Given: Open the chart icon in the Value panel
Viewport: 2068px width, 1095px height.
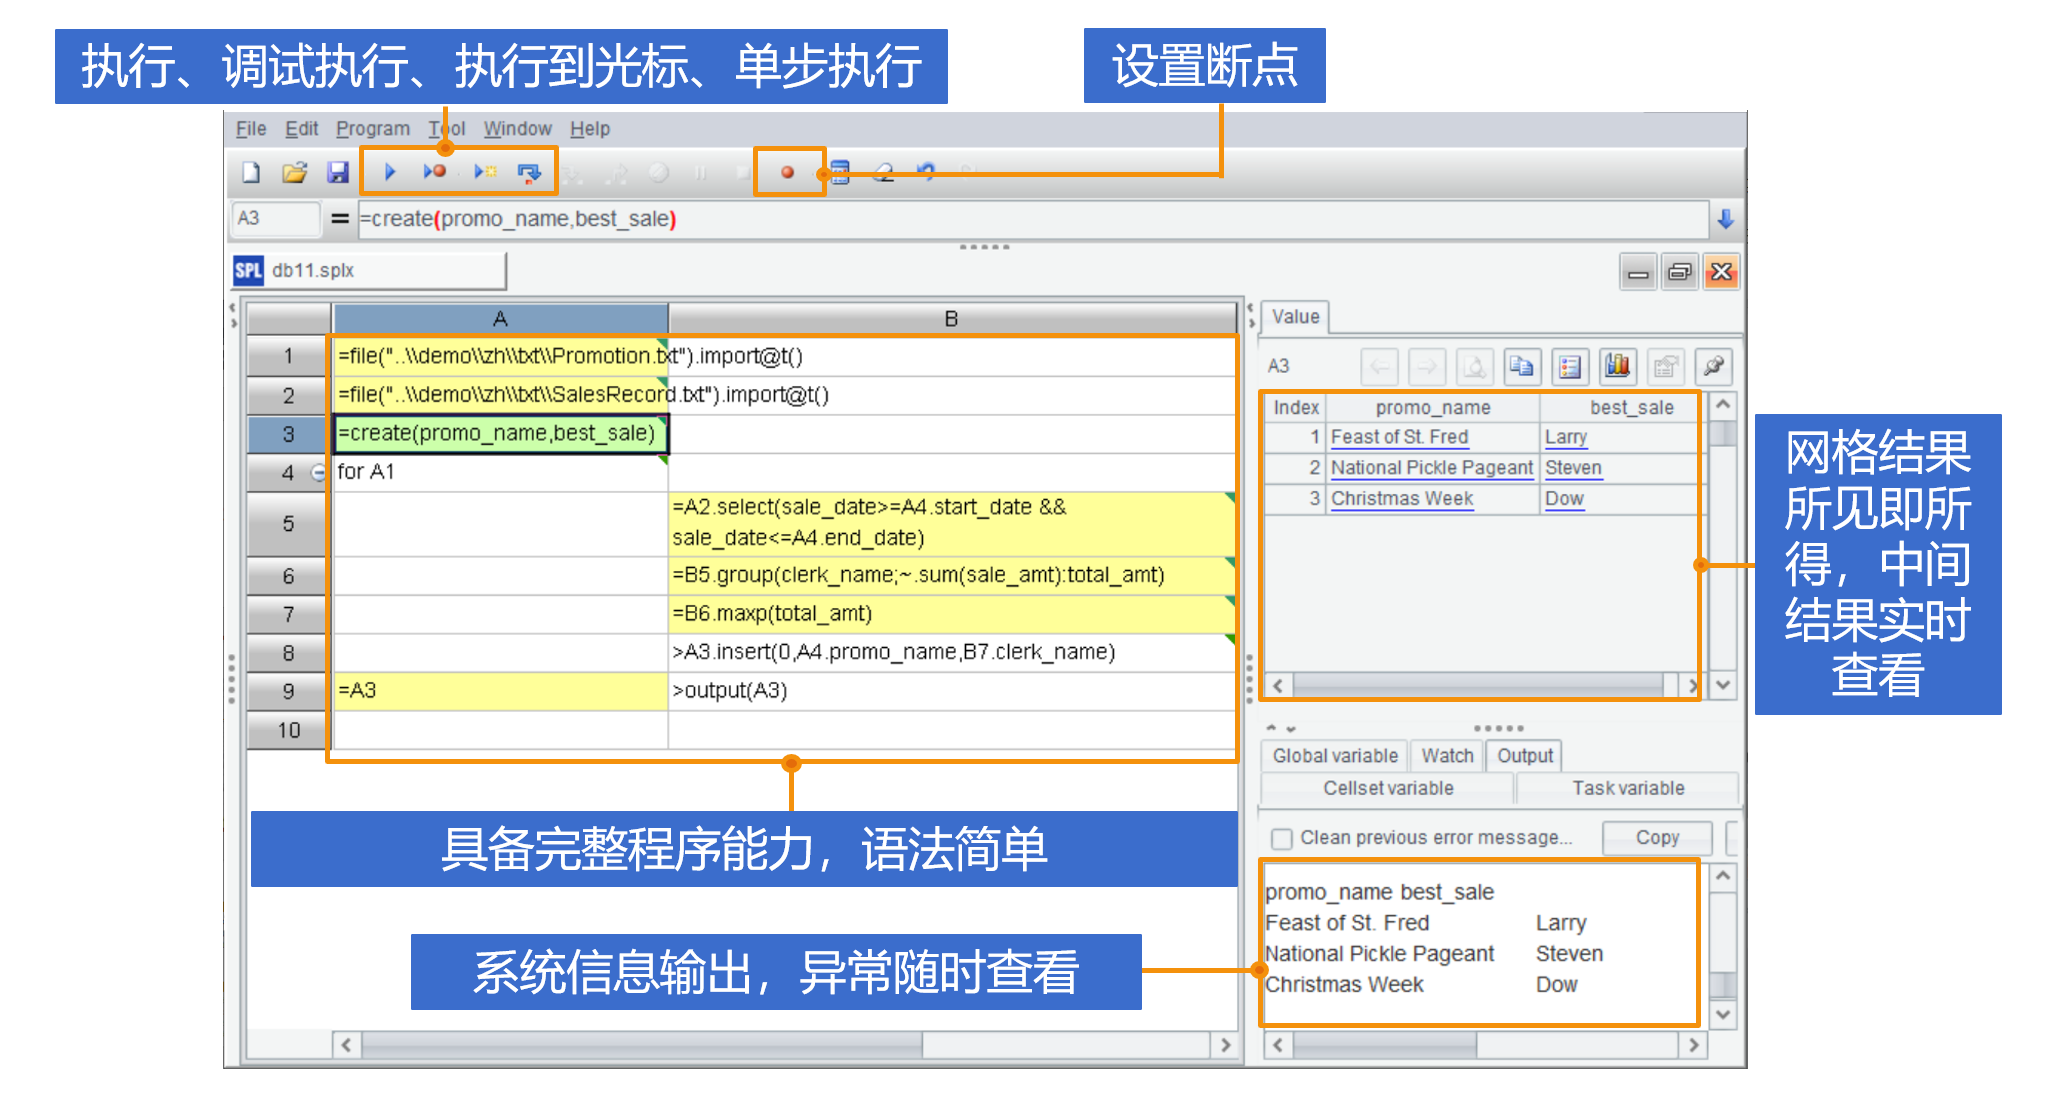Looking at the screenshot, I should click(x=1617, y=366).
